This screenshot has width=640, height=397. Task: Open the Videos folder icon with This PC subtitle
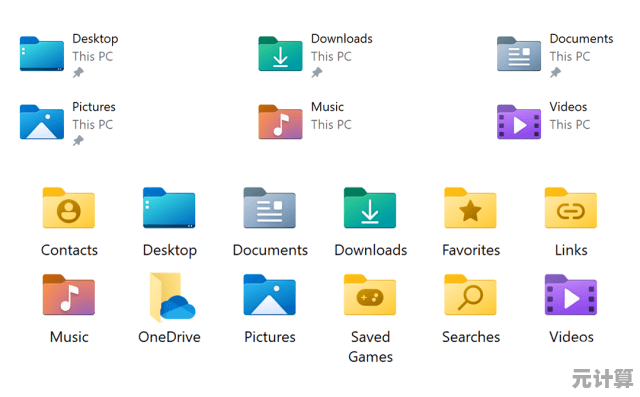(x=519, y=122)
